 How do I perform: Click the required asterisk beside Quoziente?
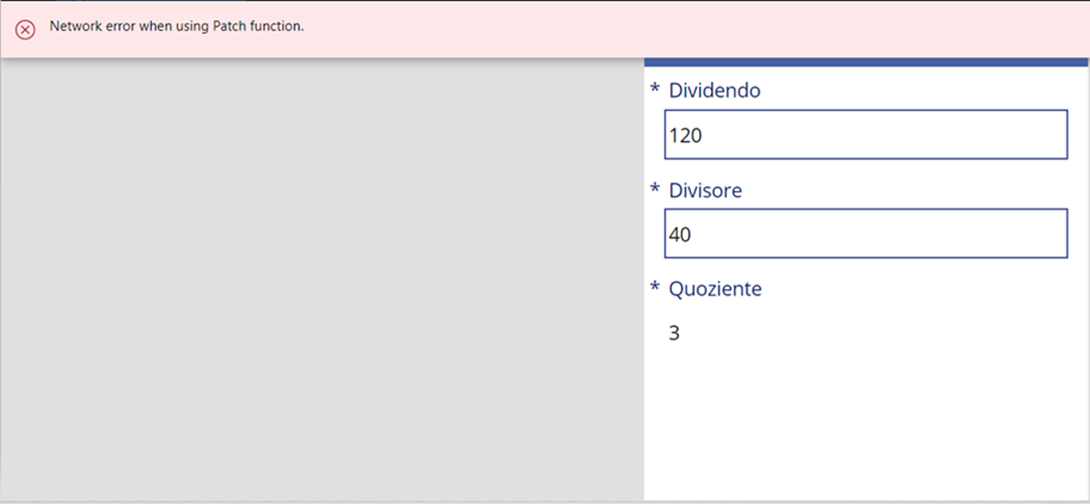[x=655, y=289]
